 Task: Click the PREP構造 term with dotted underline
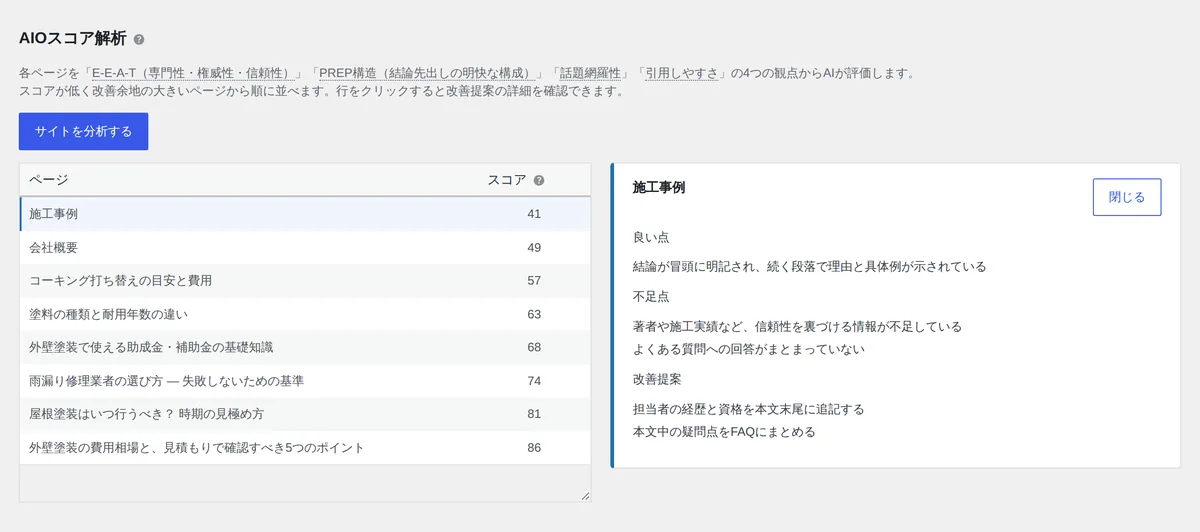click(x=425, y=73)
